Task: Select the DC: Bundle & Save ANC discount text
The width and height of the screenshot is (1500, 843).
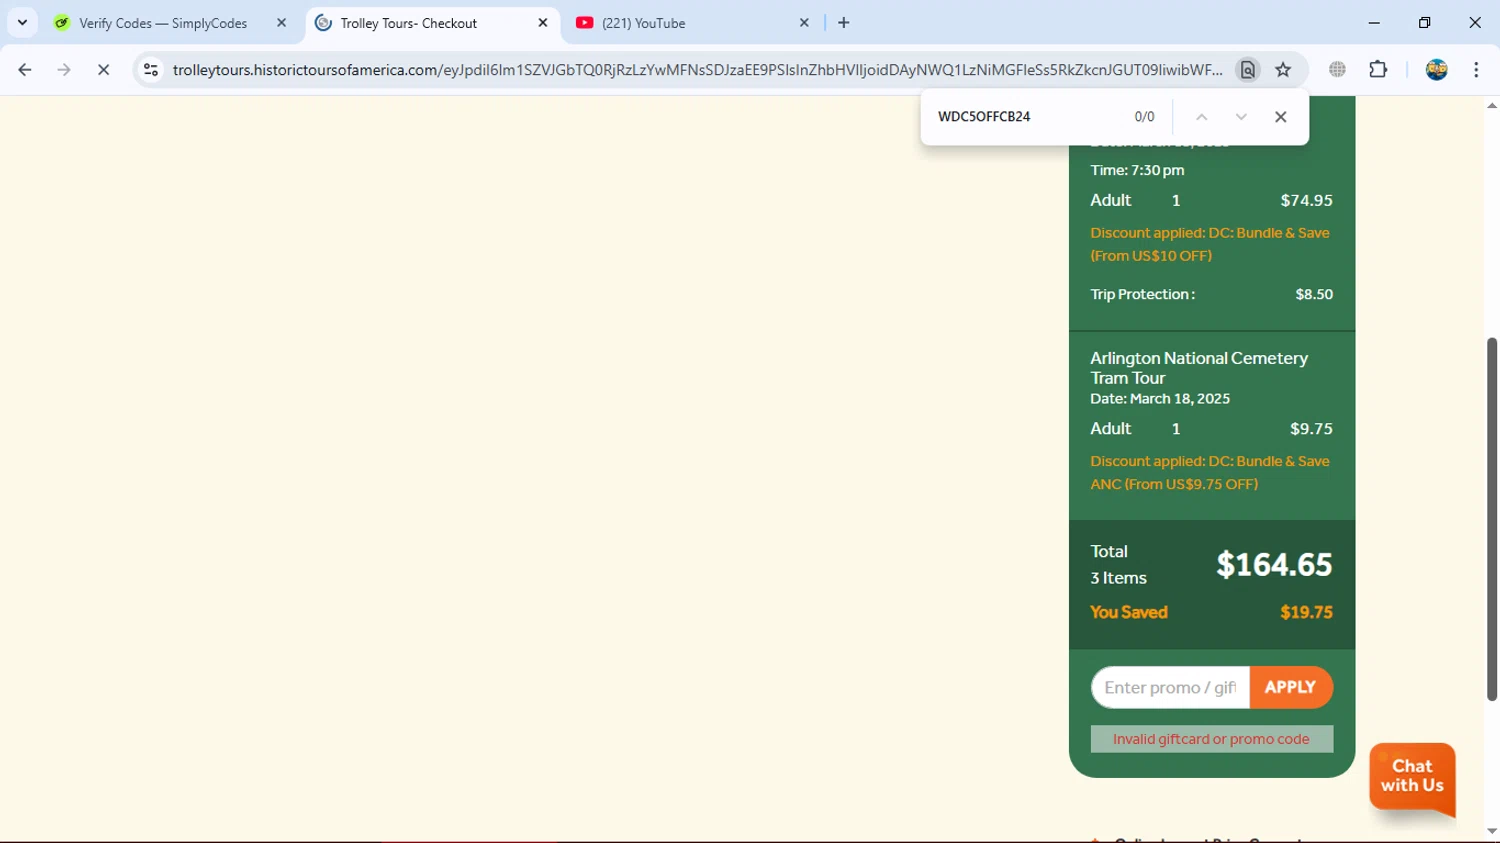Action: pos(1210,473)
